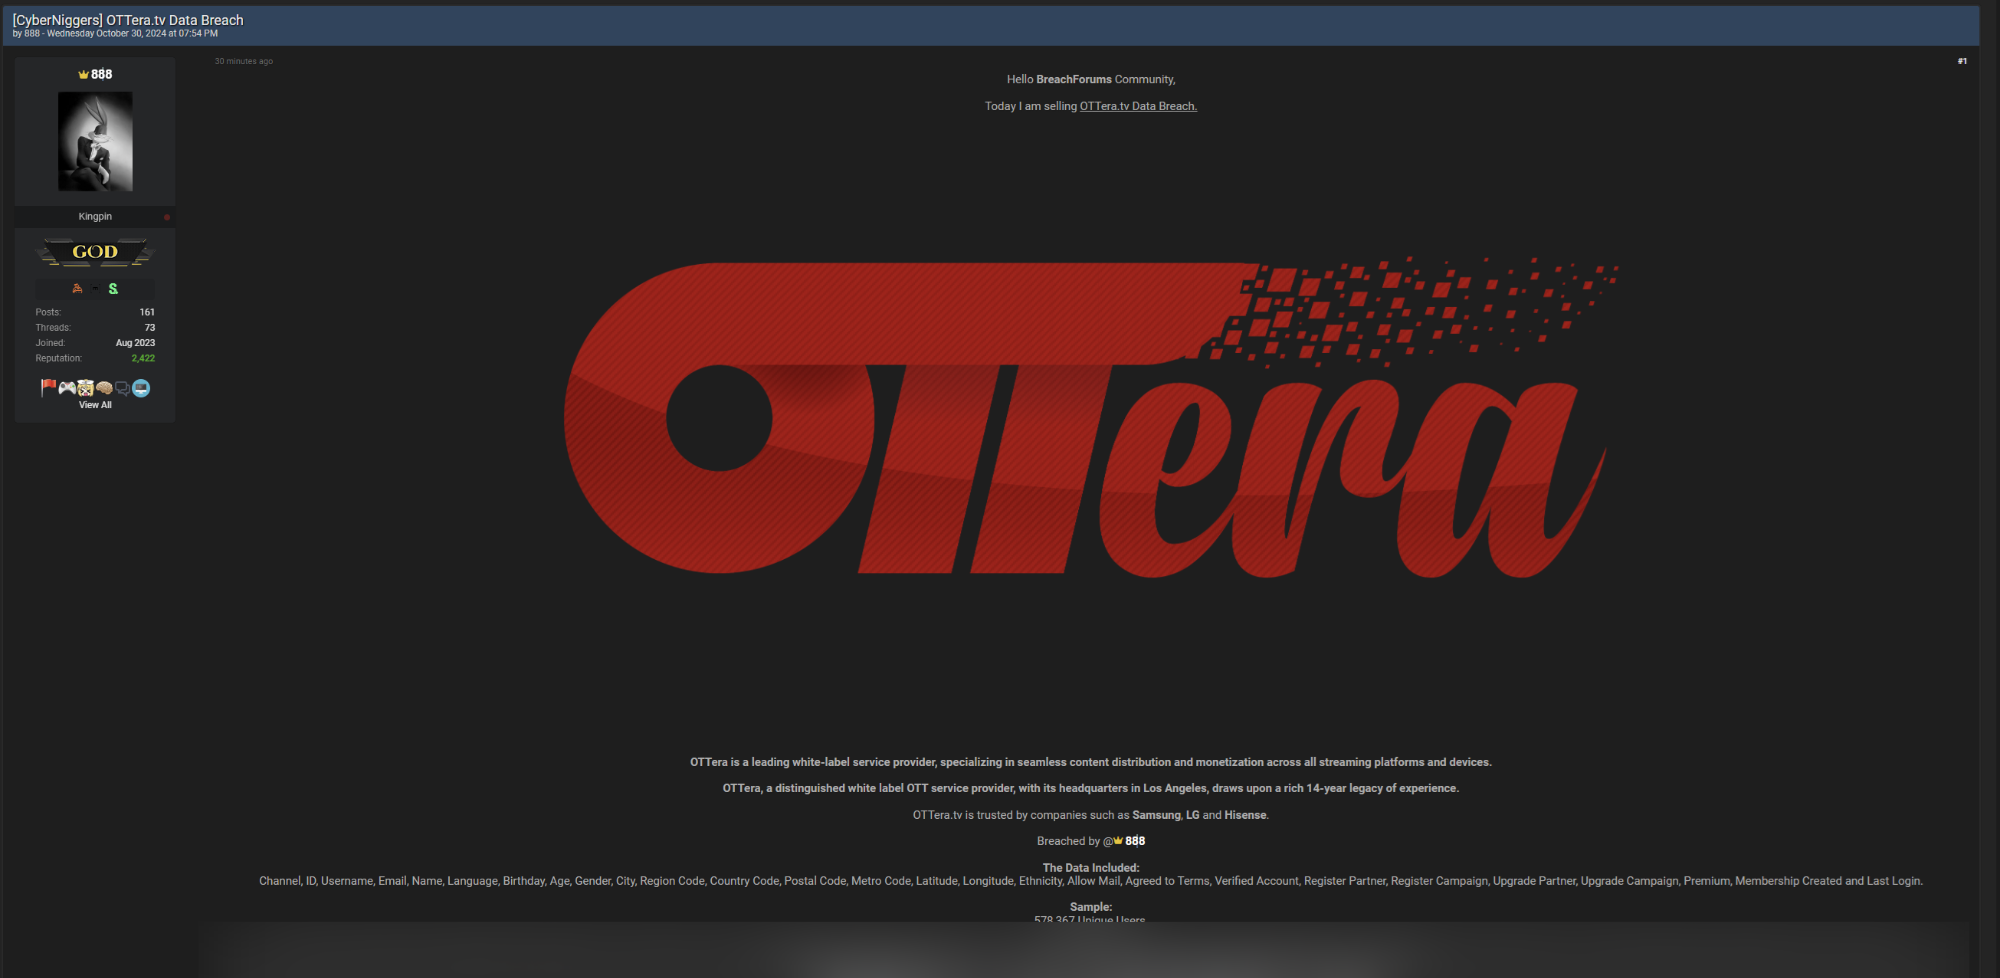Screen dimensions: 2000x978
Task: Click the brain award icon
Action: pos(102,387)
